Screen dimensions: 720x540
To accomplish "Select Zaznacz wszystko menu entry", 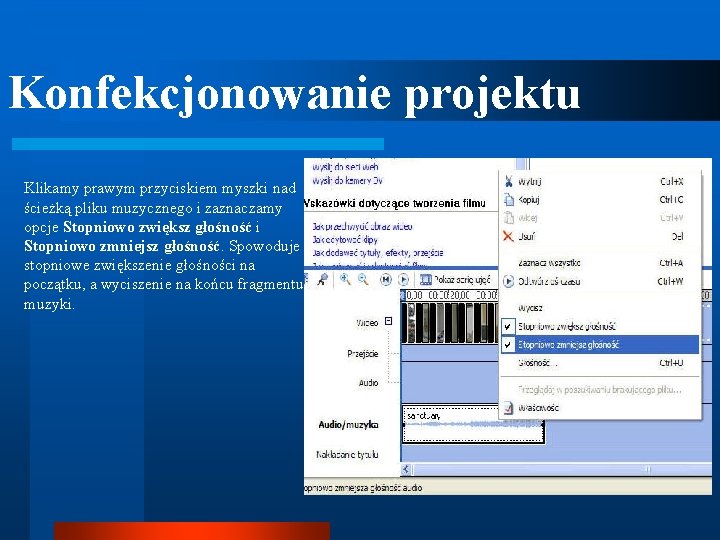I will 549,263.
